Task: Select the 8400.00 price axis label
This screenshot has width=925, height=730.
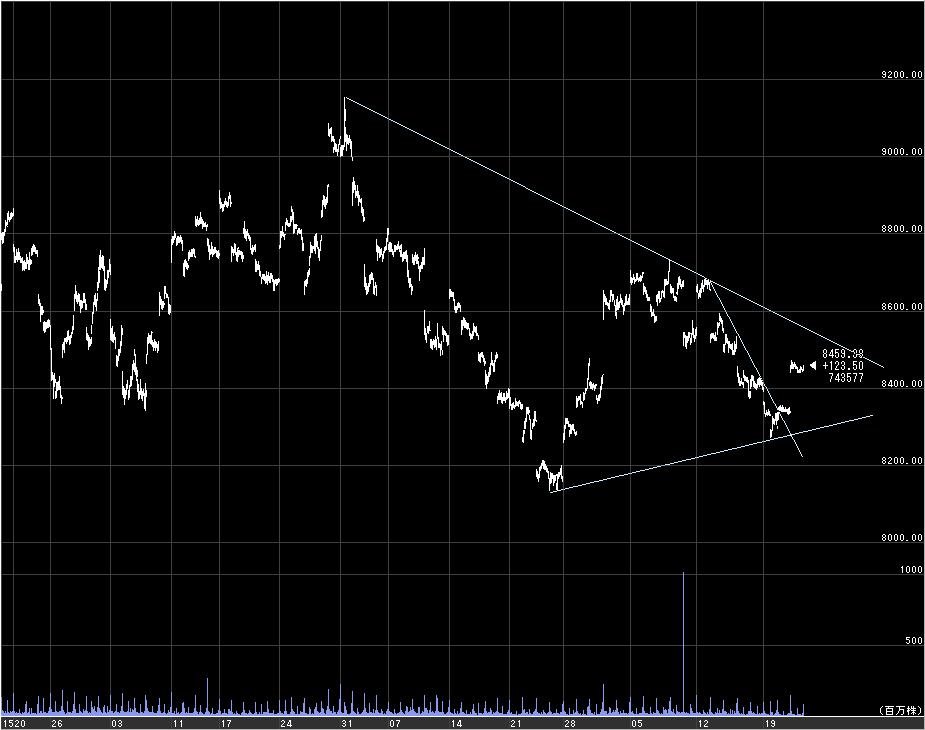Action: click(x=902, y=384)
